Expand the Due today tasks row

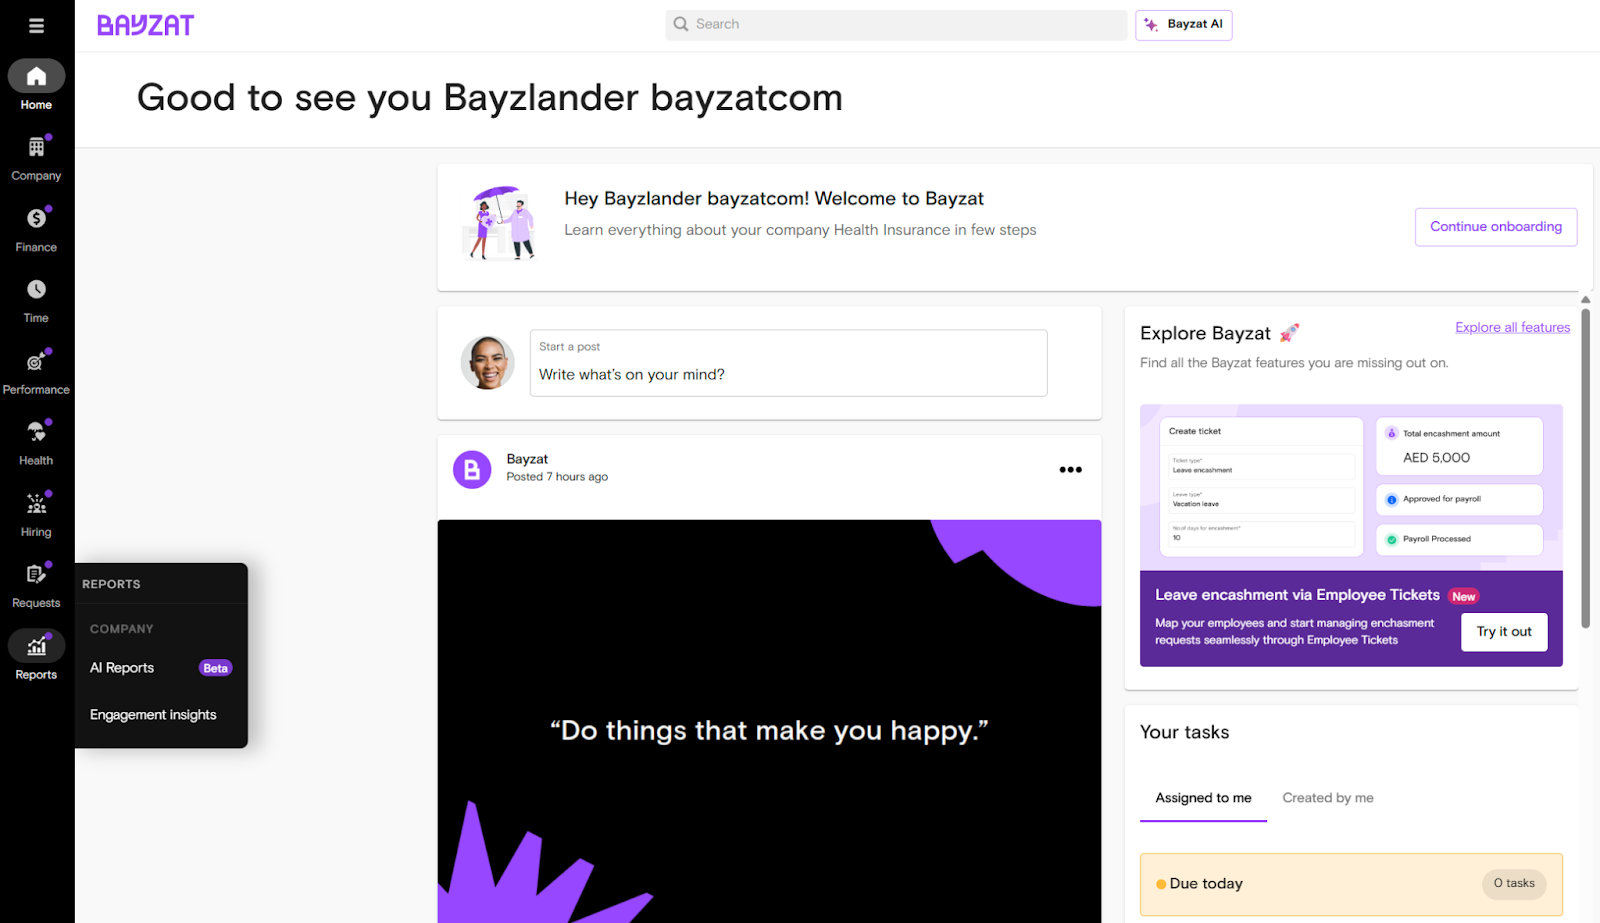[x=1351, y=884]
